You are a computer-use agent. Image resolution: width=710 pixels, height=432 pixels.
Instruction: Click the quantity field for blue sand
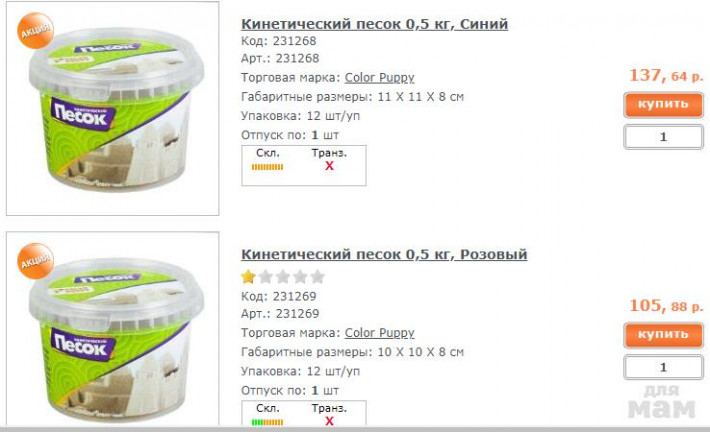663,137
